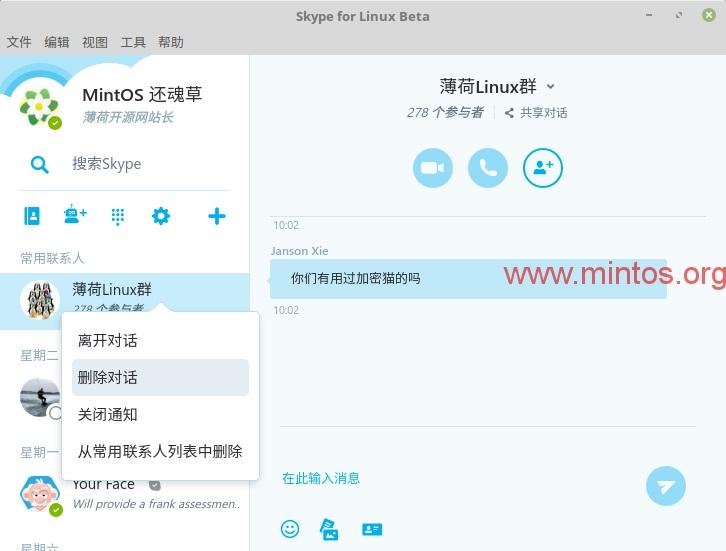Click the 薄荷Linux群 group avatar
This screenshot has width=726, height=551.
(x=40, y=300)
